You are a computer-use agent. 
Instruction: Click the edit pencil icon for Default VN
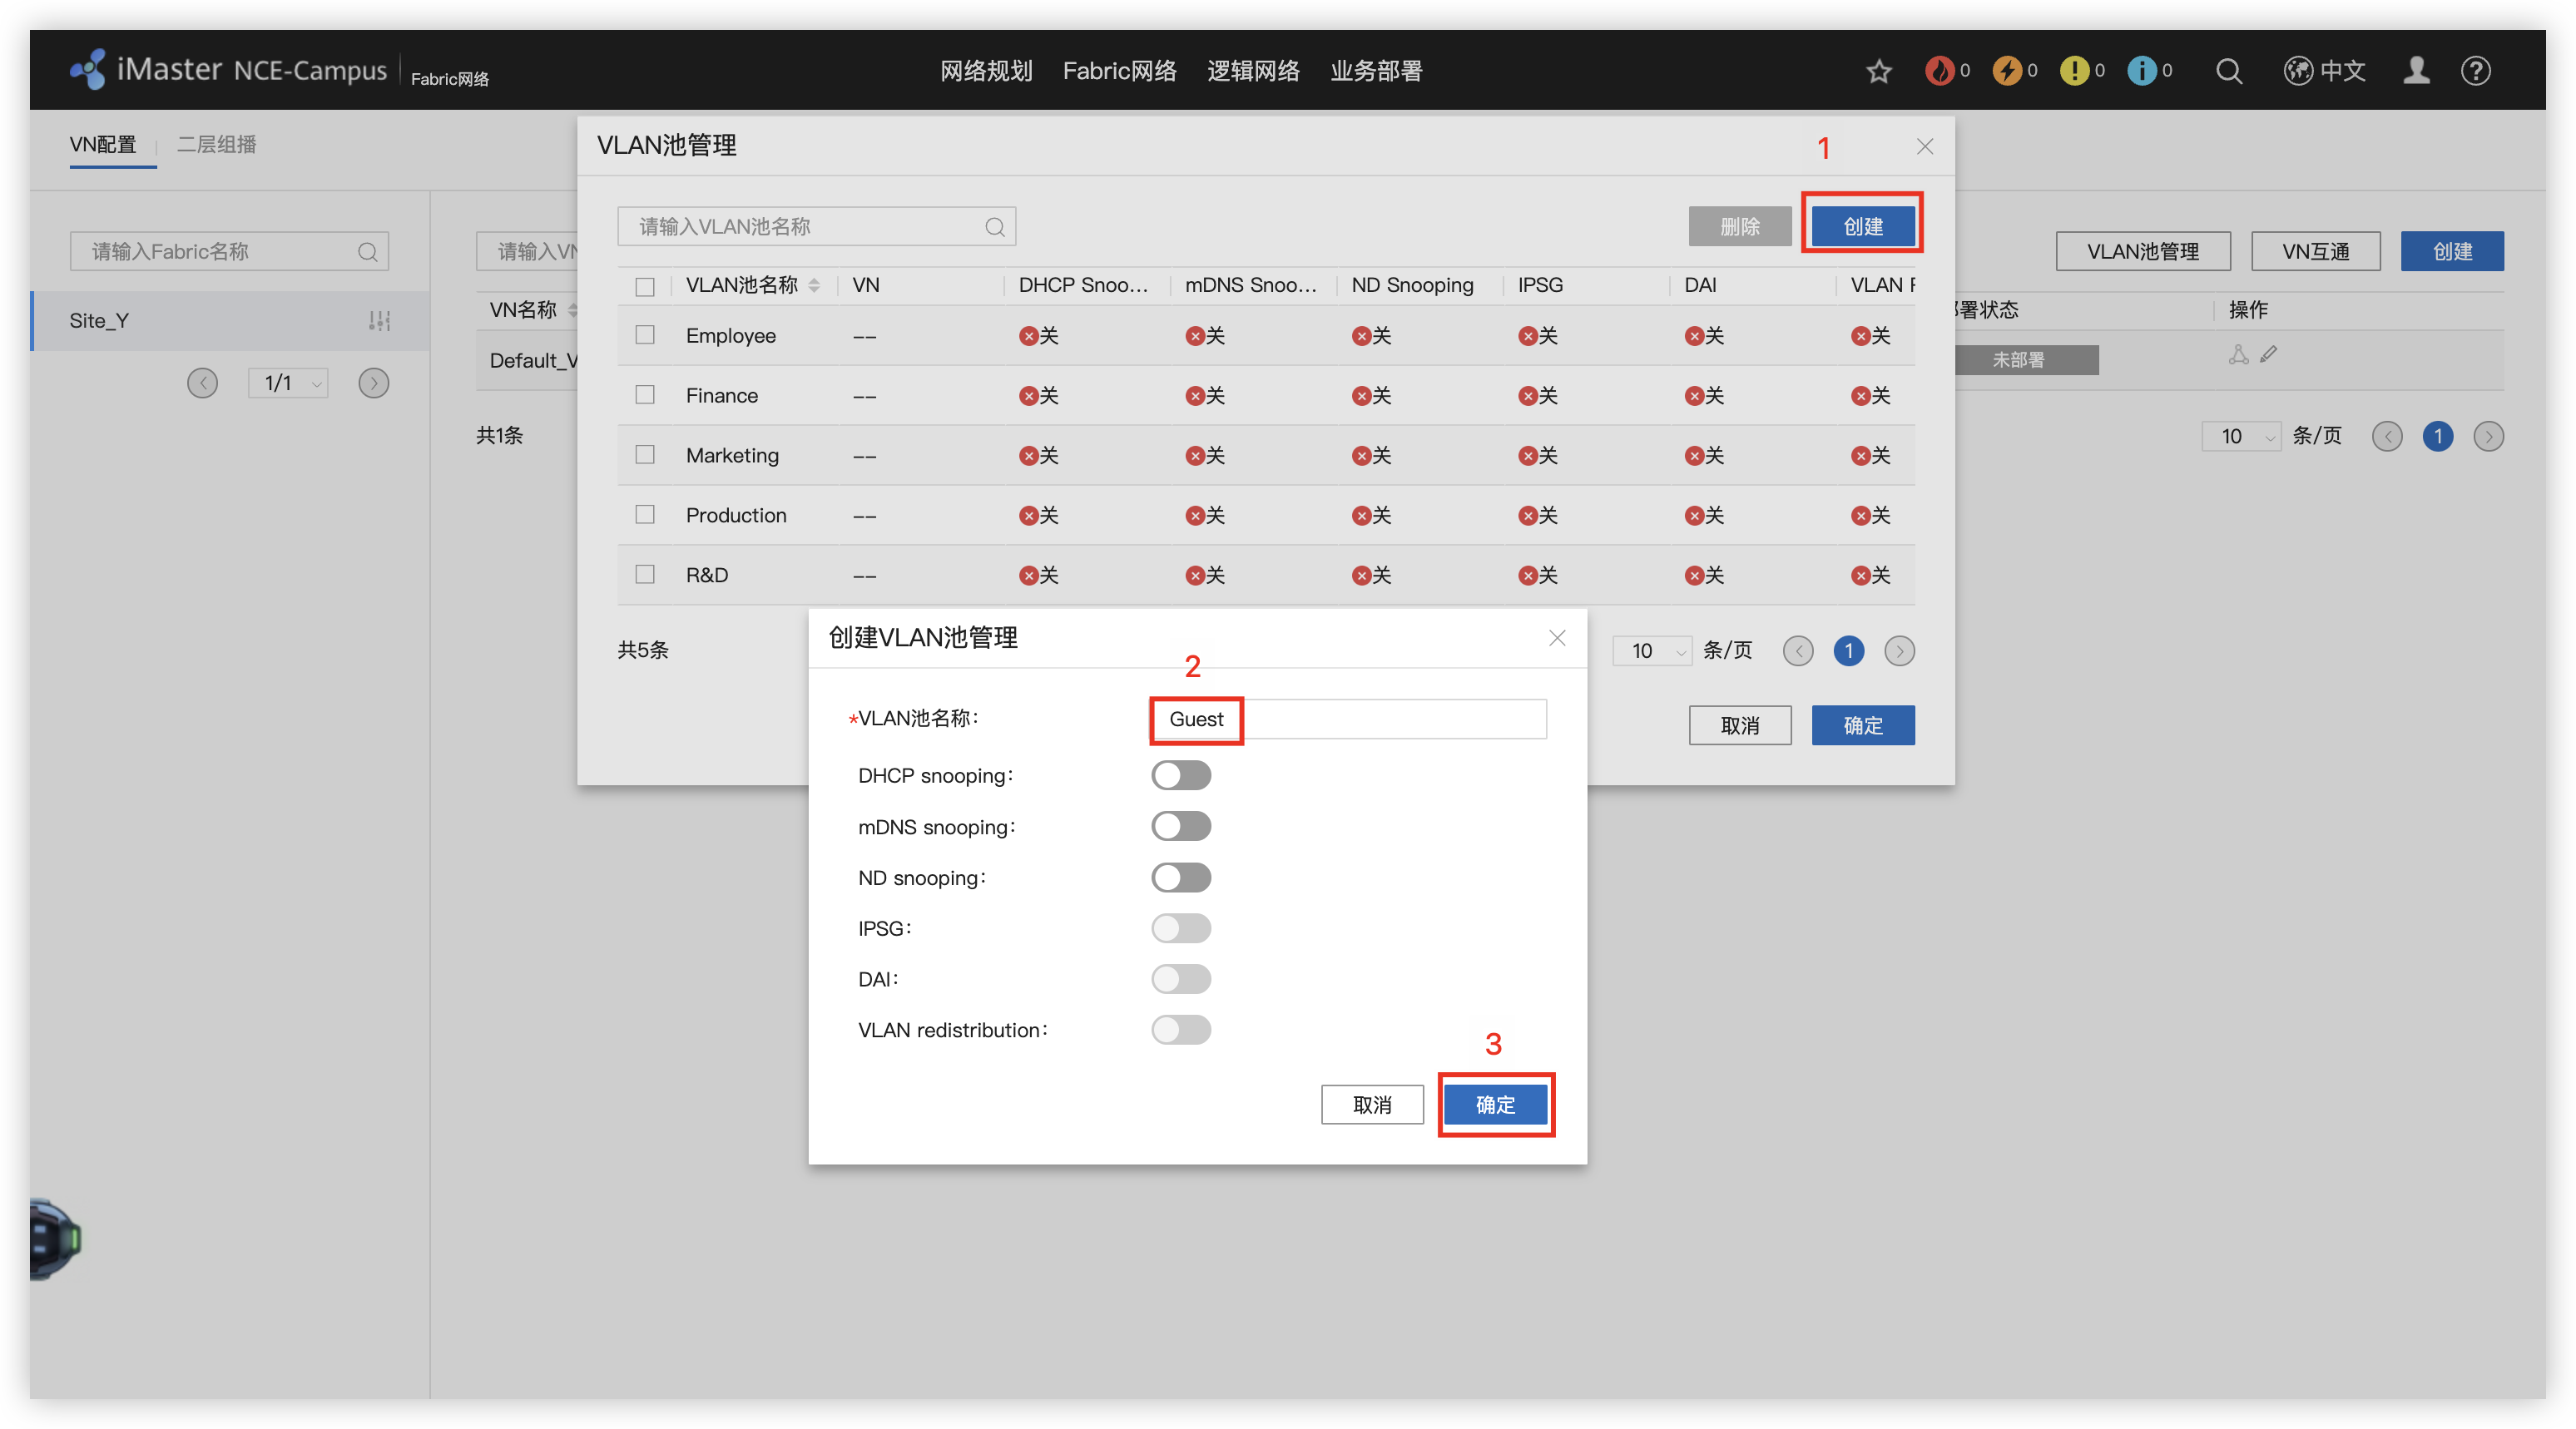click(x=2269, y=354)
